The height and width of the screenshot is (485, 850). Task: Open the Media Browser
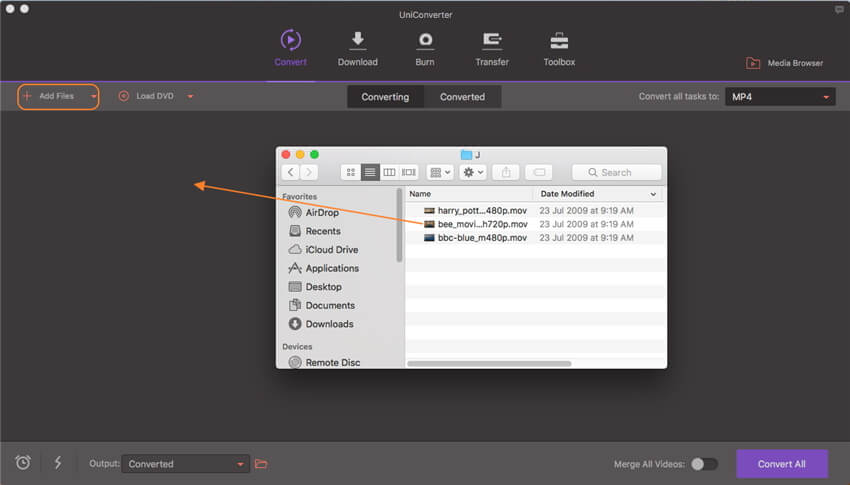784,63
